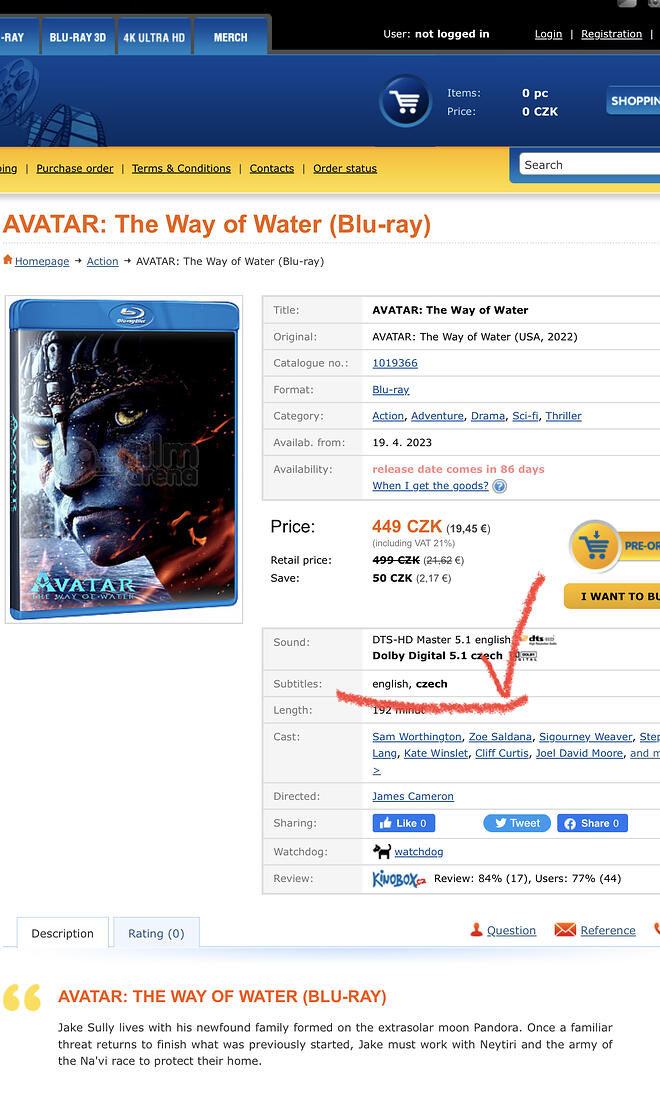Click the Reference envelope icon

[x=565, y=929]
